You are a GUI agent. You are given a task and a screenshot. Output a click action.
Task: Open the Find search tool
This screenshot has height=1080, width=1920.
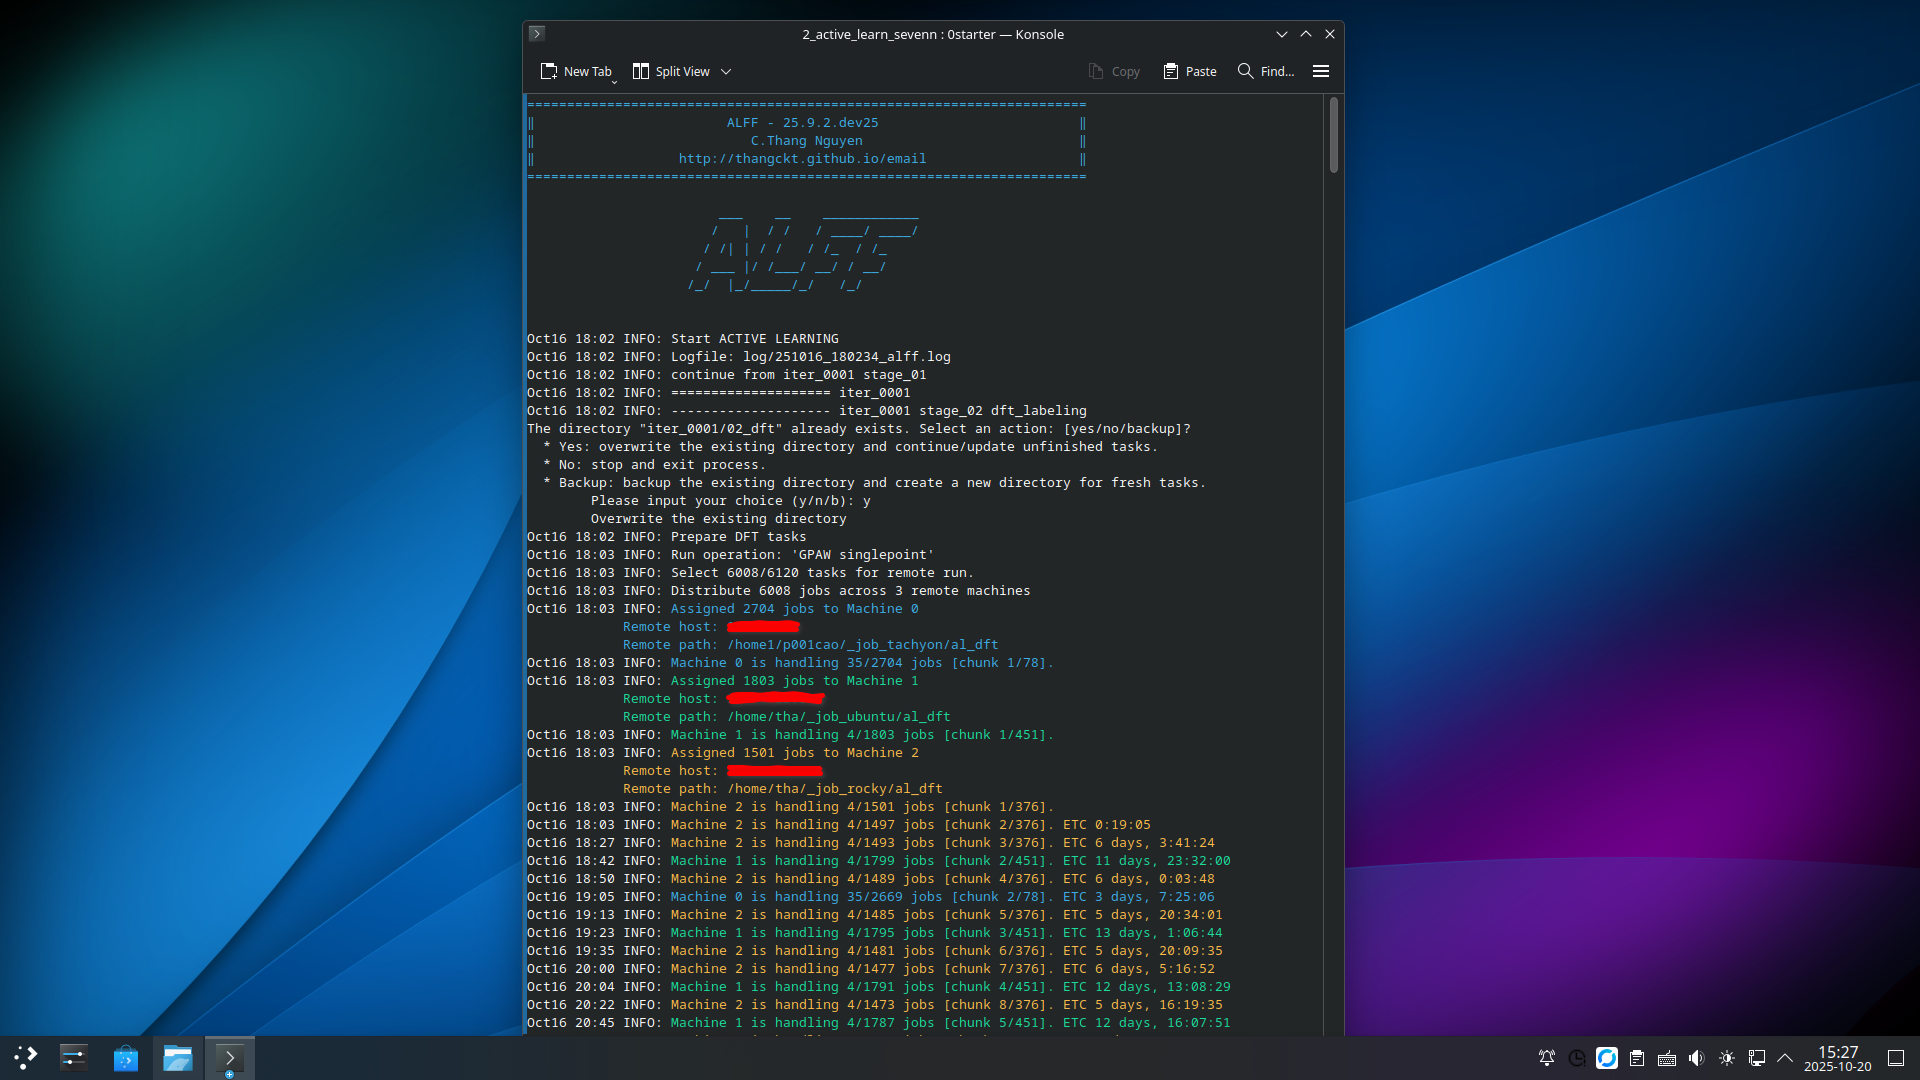coord(1265,71)
